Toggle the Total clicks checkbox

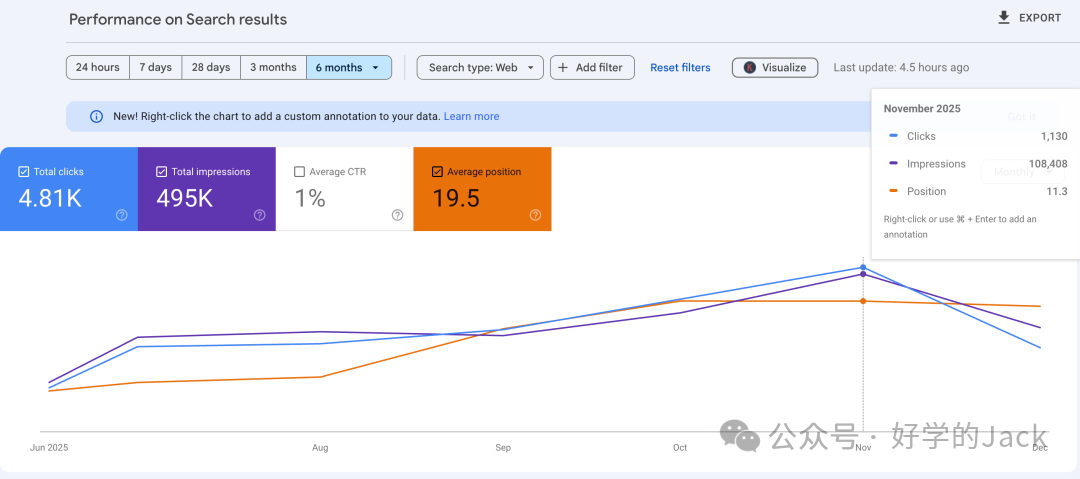pyautogui.click(x=23, y=172)
